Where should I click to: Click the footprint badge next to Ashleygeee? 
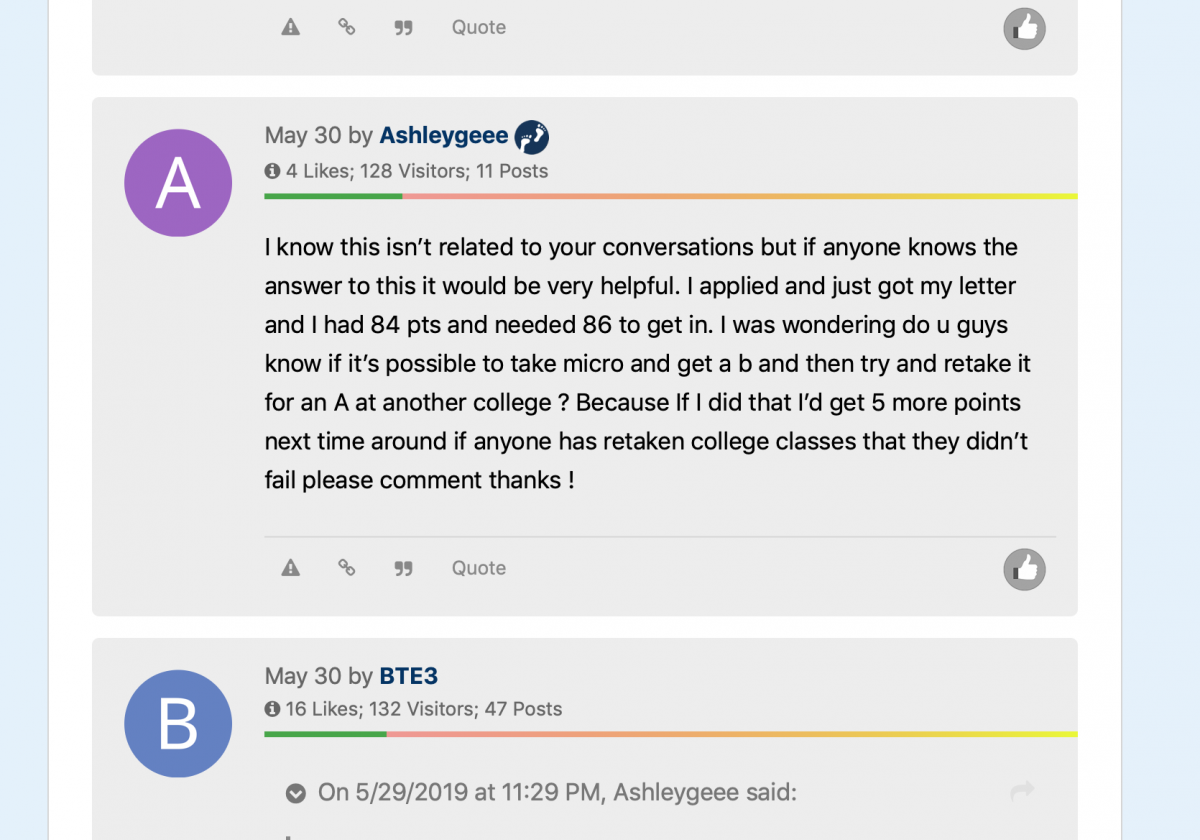tap(531, 136)
